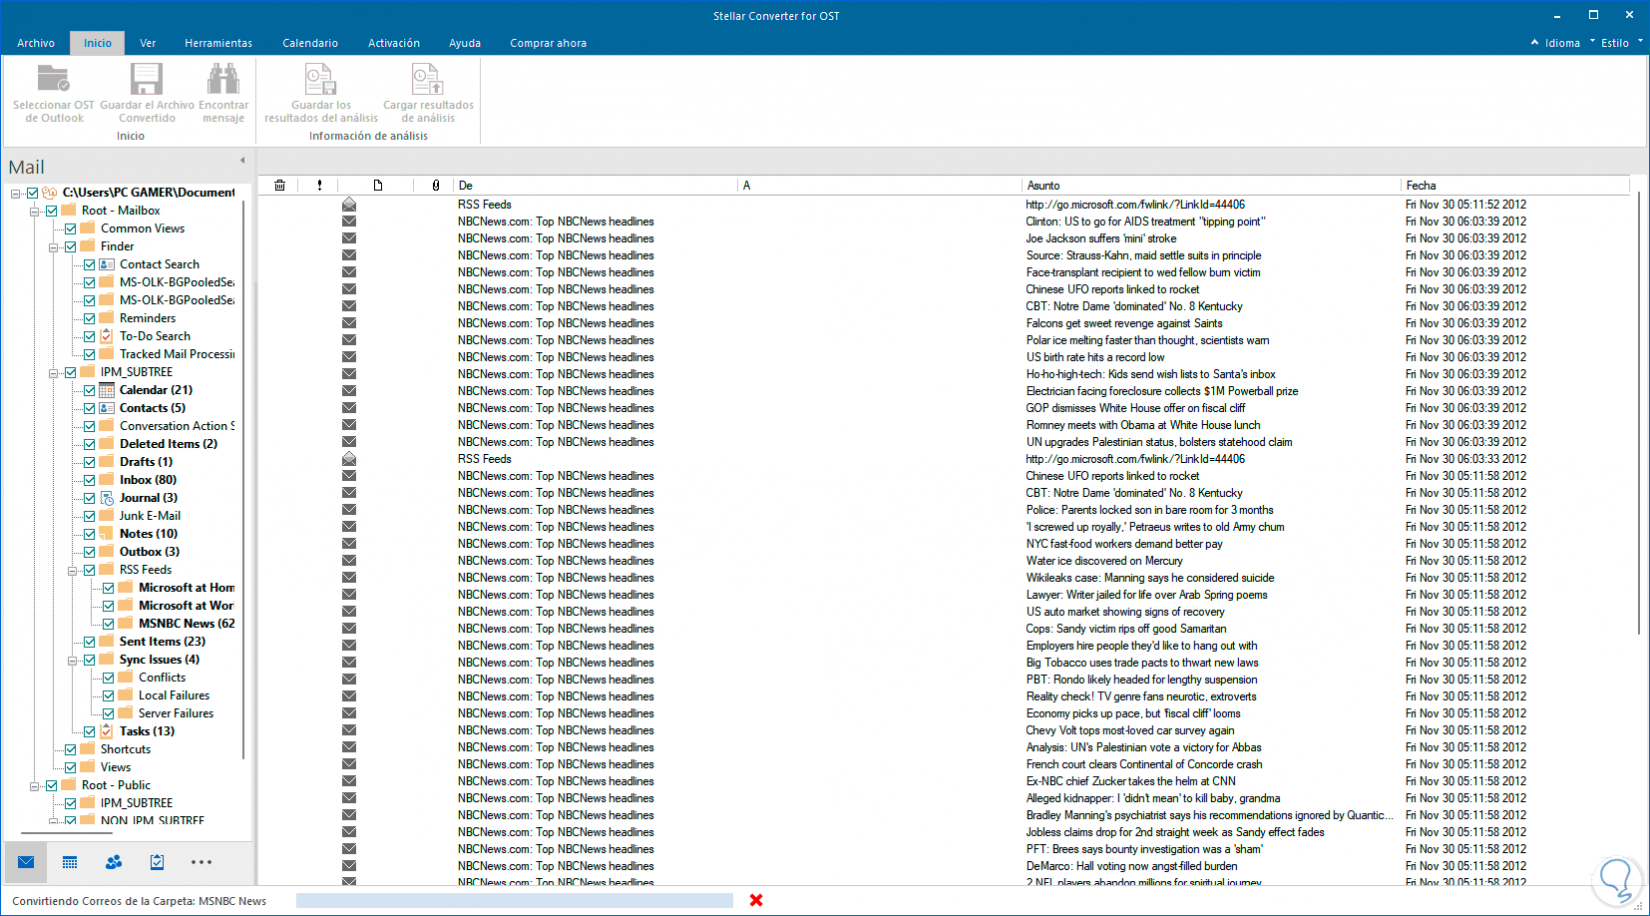Switch to the Herramientas tab
Screen dimensions: 1650x916
click(219, 43)
